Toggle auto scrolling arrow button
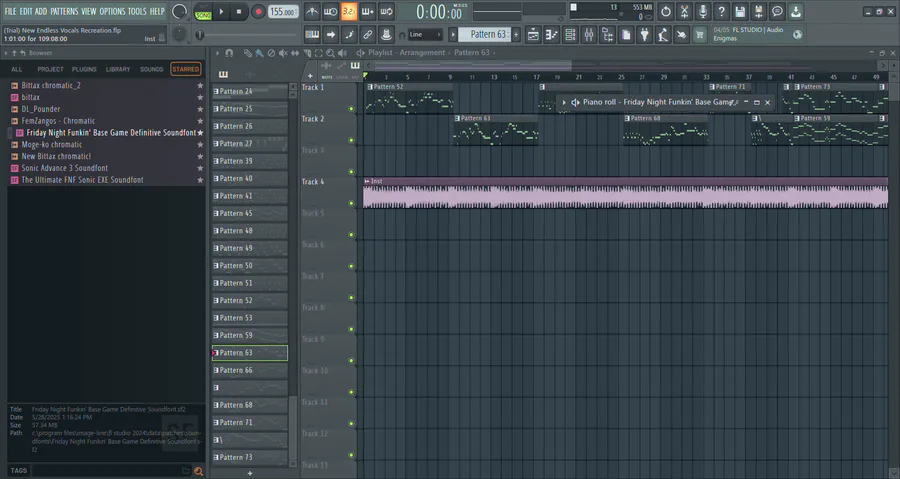This screenshot has width=900, height=479. coord(331,35)
